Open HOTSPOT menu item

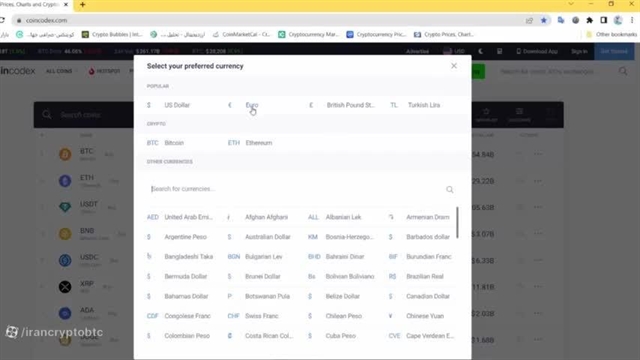[x=104, y=71]
